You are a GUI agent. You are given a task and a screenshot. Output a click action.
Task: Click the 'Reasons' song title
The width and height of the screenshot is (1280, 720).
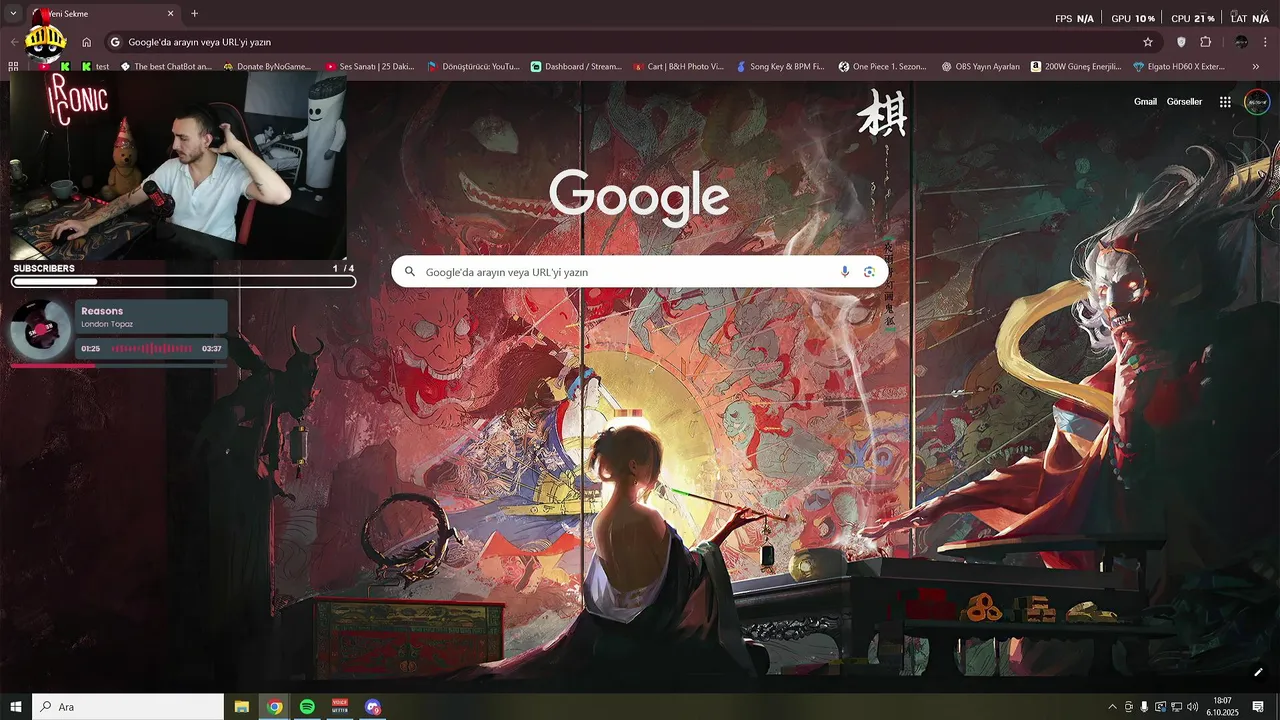click(102, 311)
